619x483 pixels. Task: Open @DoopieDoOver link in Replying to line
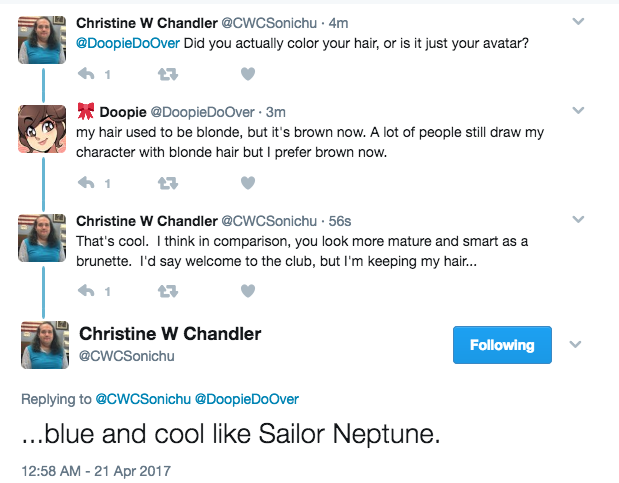pyautogui.click(x=247, y=399)
